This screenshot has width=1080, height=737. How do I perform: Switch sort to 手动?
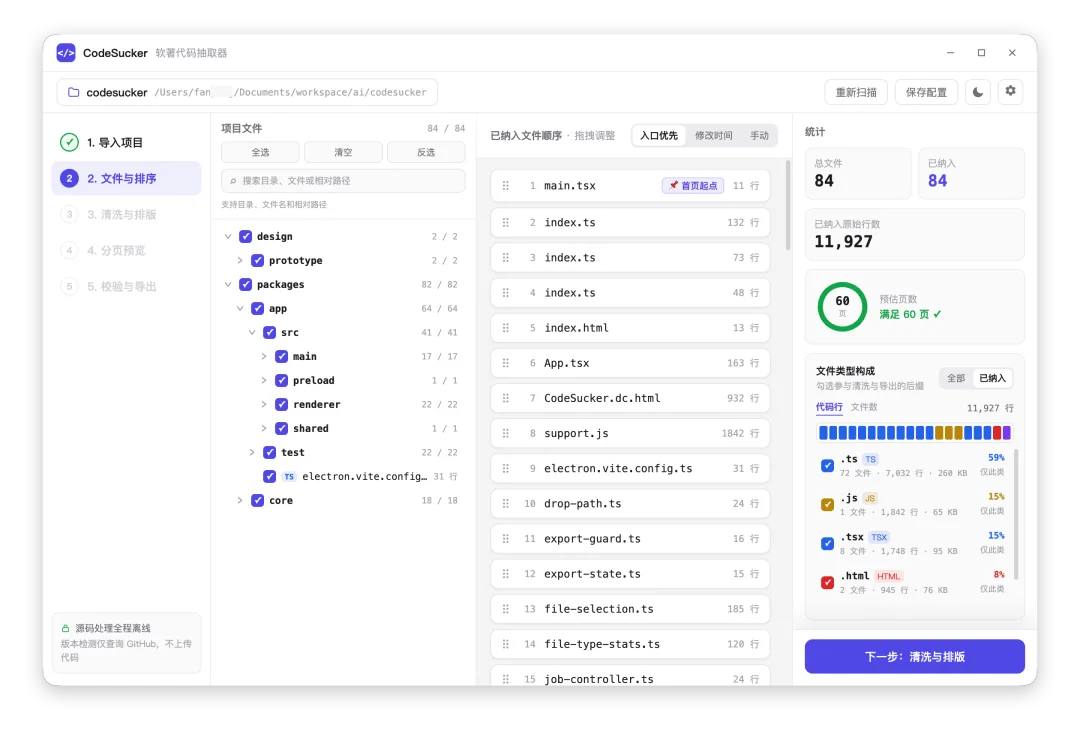pos(759,136)
